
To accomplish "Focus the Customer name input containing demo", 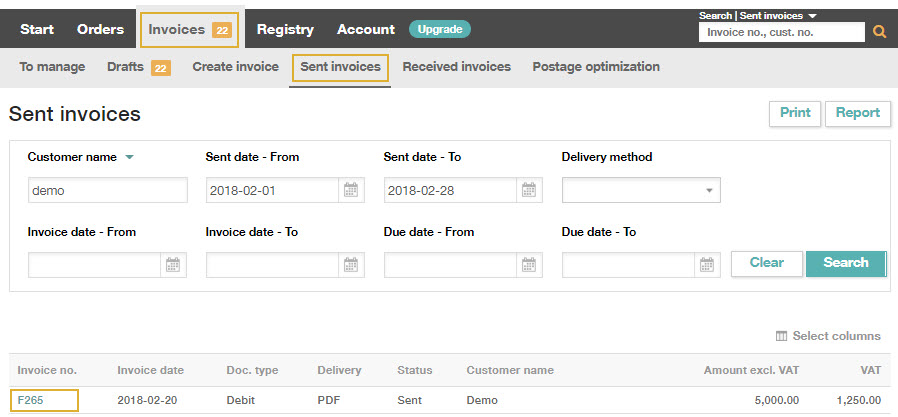I will (108, 190).
